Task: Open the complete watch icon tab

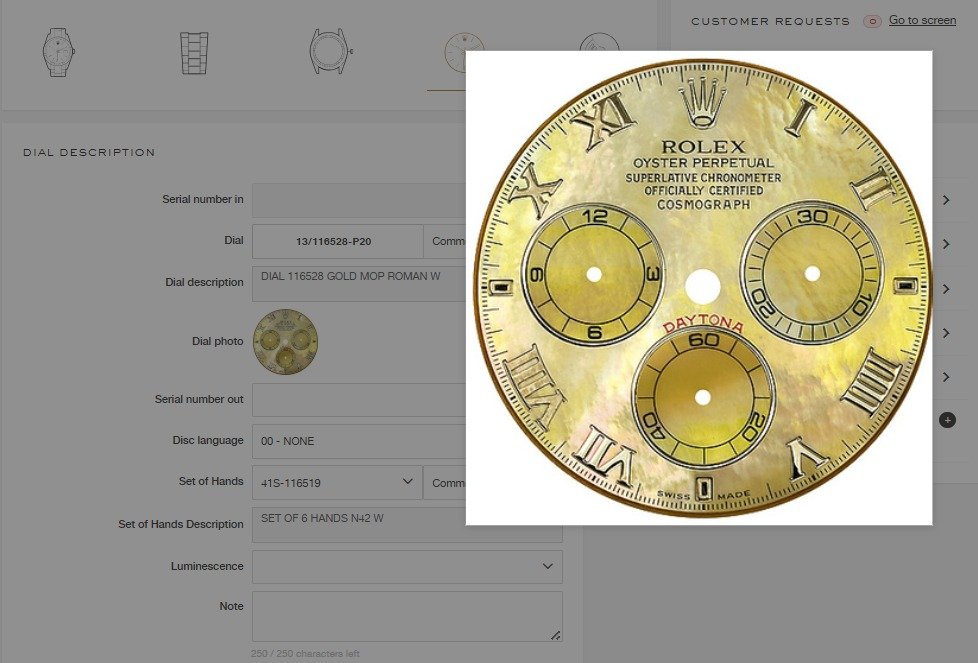Action: 58,52
